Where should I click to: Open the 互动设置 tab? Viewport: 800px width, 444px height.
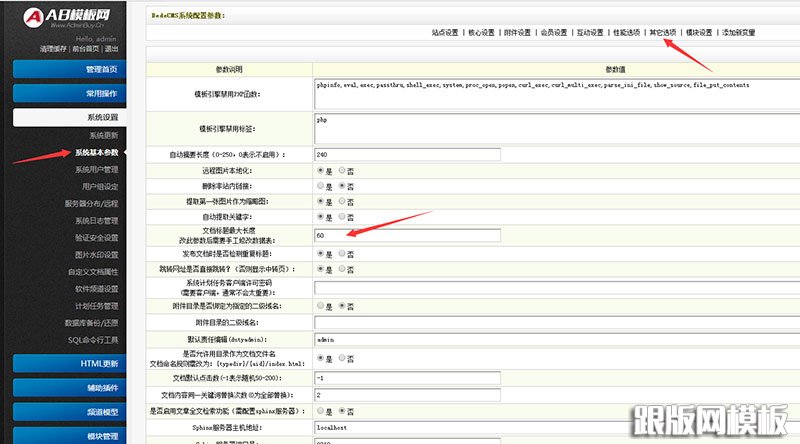click(x=590, y=32)
